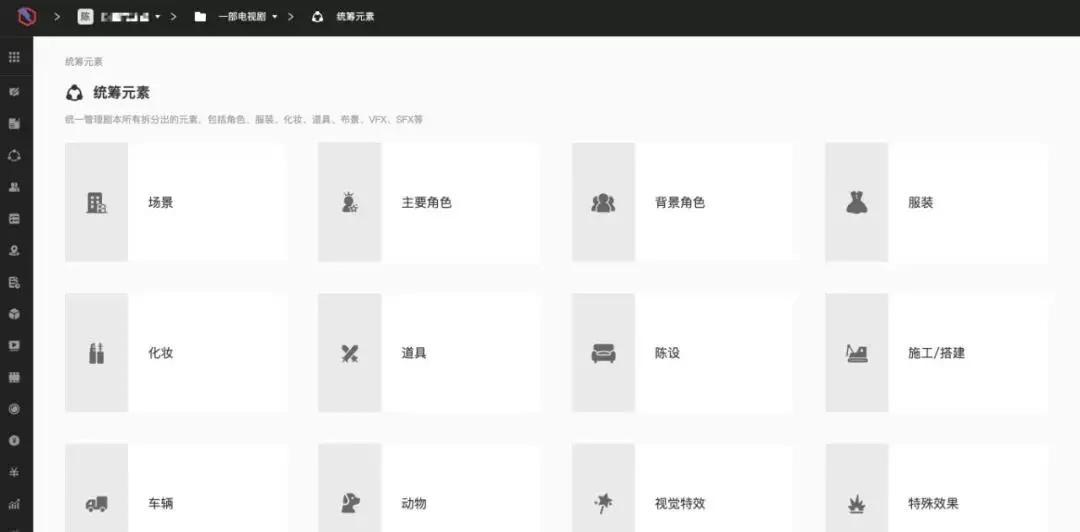Open the 服装 costume dress icon
The width and height of the screenshot is (1080, 532).
[x=856, y=203]
